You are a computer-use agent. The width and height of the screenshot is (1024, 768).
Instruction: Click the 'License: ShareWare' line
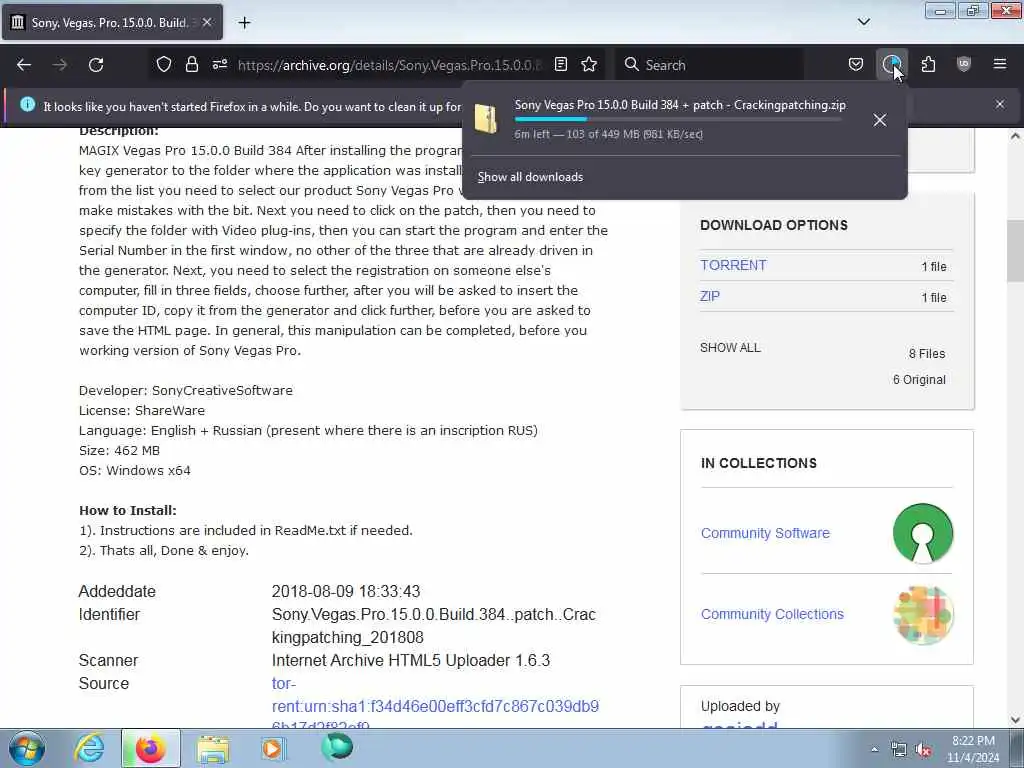point(142,410)
